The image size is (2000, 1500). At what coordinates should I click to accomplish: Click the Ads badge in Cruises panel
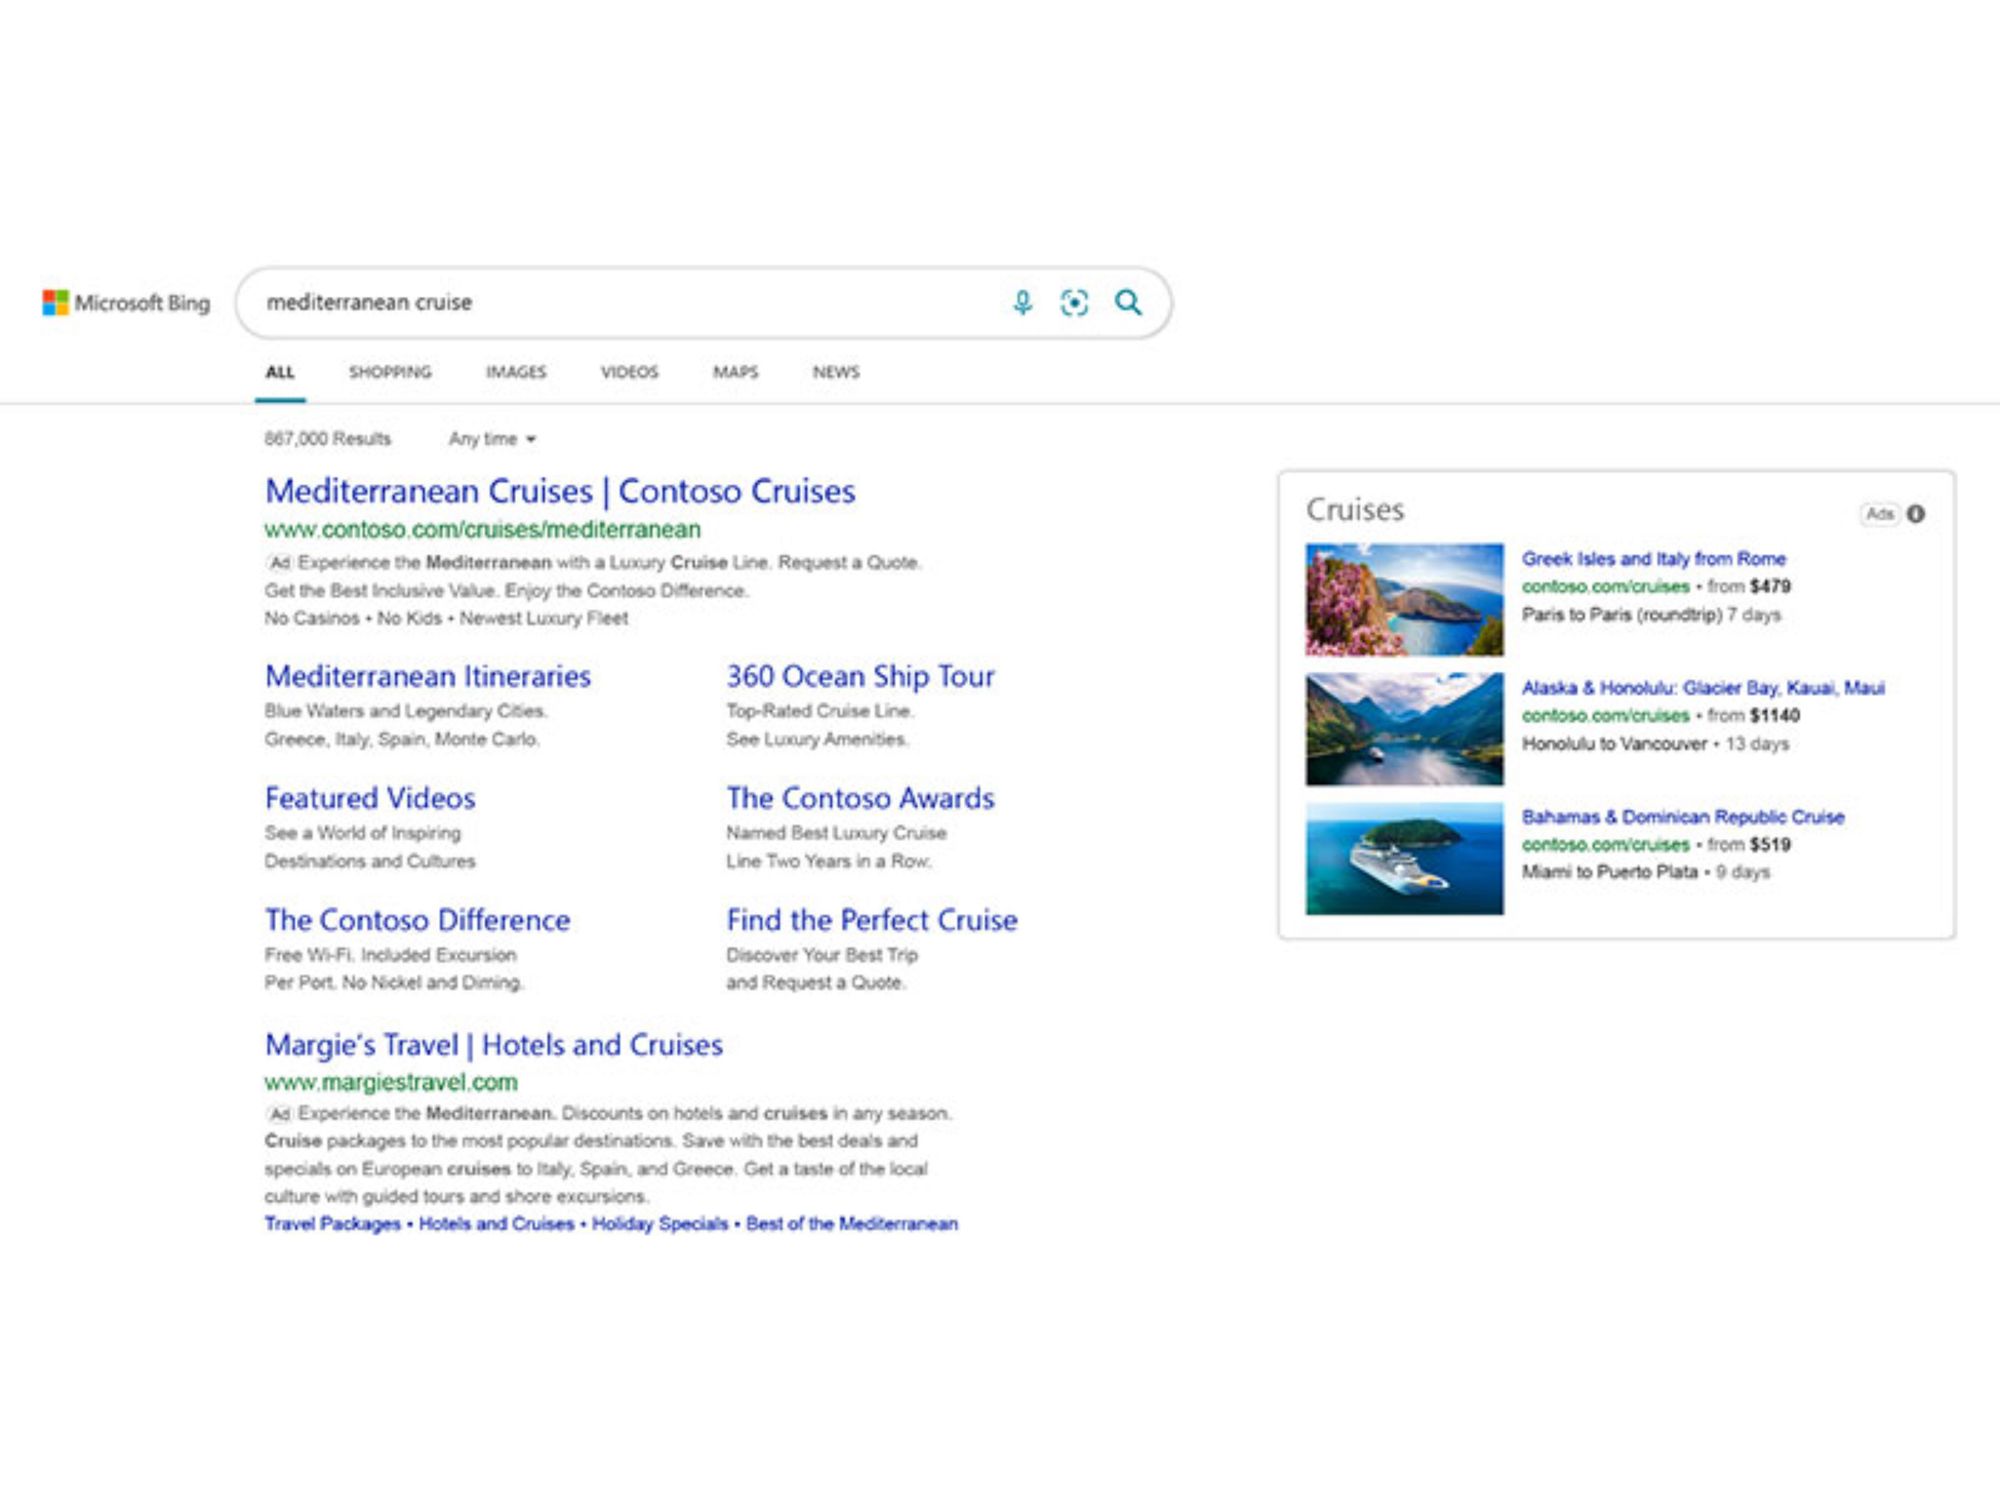click(x=1880, y=513)
